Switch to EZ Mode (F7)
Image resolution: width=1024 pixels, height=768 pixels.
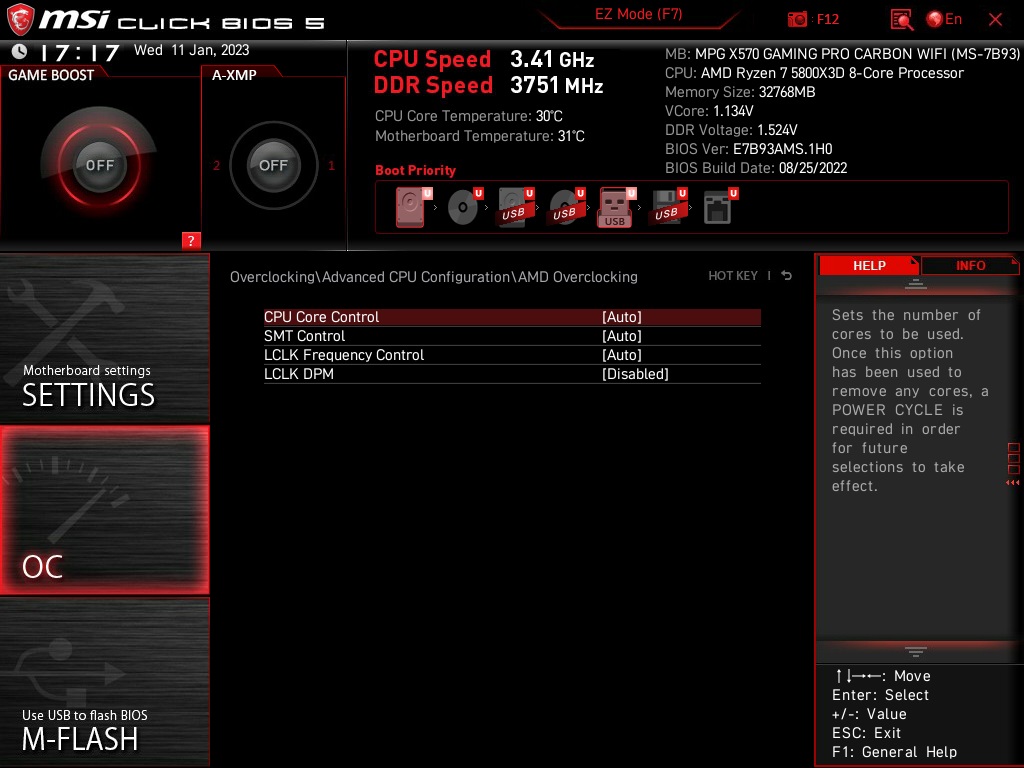[638, 14]
